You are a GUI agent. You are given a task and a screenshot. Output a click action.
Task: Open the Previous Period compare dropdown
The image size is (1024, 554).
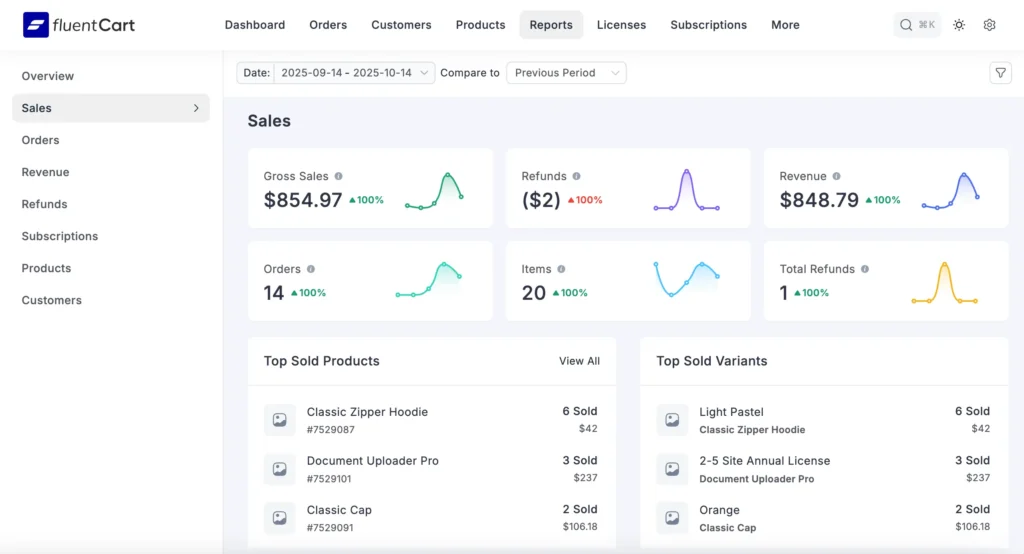[x=566, y=73]
